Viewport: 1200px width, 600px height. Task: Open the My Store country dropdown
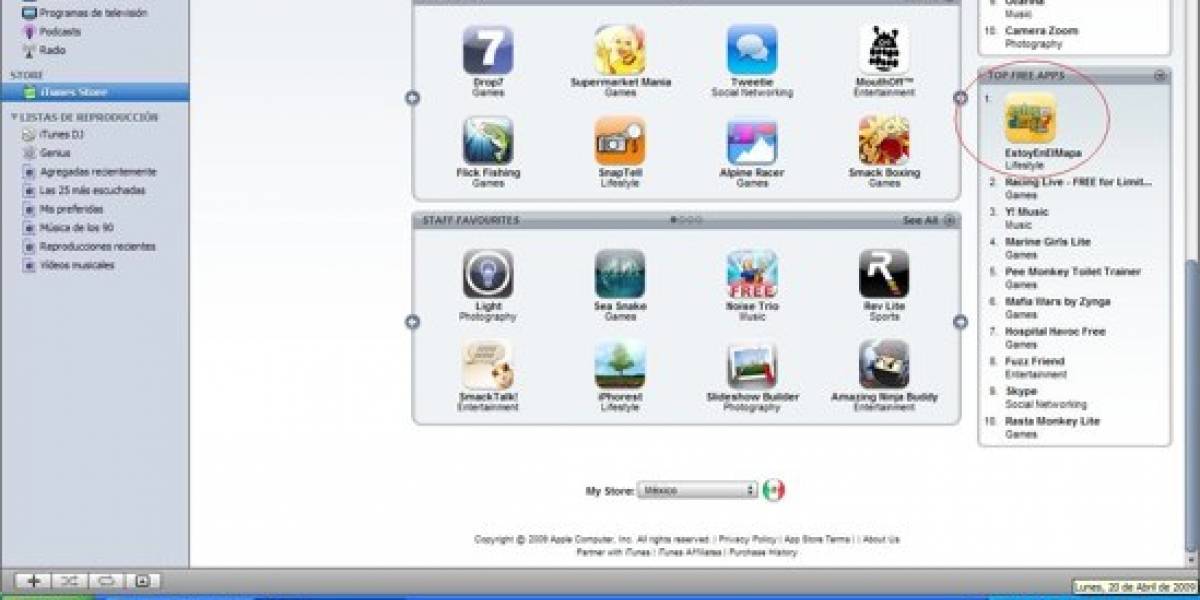pos(698,490)
